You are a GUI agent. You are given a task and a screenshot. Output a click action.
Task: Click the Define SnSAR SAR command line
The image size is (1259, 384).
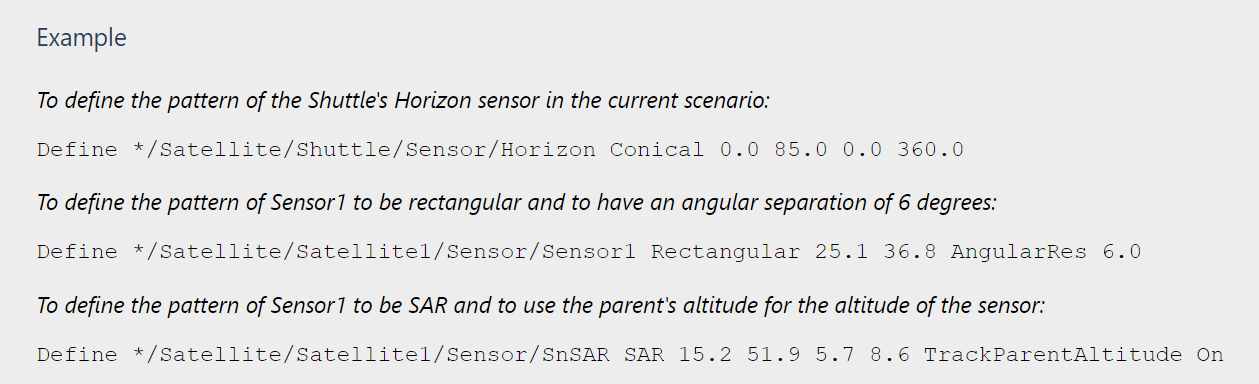click(x=630, y=354)
